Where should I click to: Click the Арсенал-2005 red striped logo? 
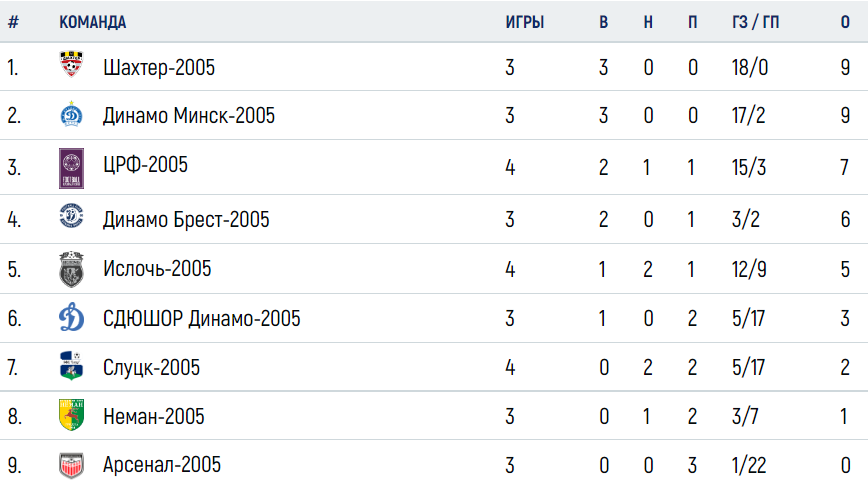click(71, 465)
